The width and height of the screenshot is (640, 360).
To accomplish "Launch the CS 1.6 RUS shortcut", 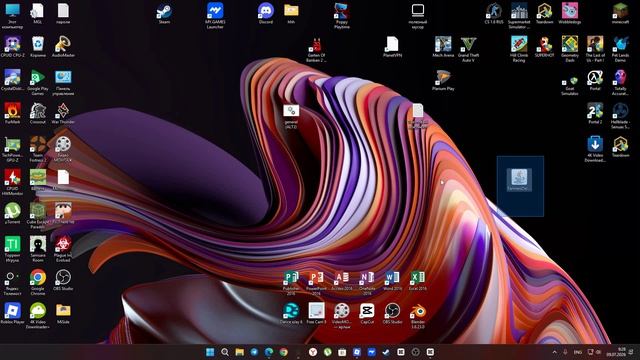I will (x=493, y=13).
